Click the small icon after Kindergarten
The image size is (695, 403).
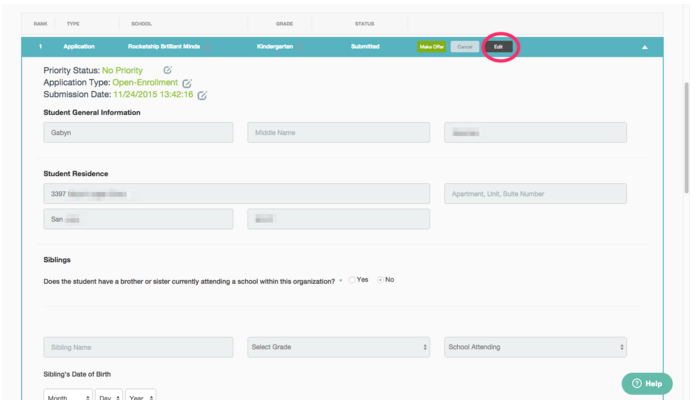pos(300,47)
